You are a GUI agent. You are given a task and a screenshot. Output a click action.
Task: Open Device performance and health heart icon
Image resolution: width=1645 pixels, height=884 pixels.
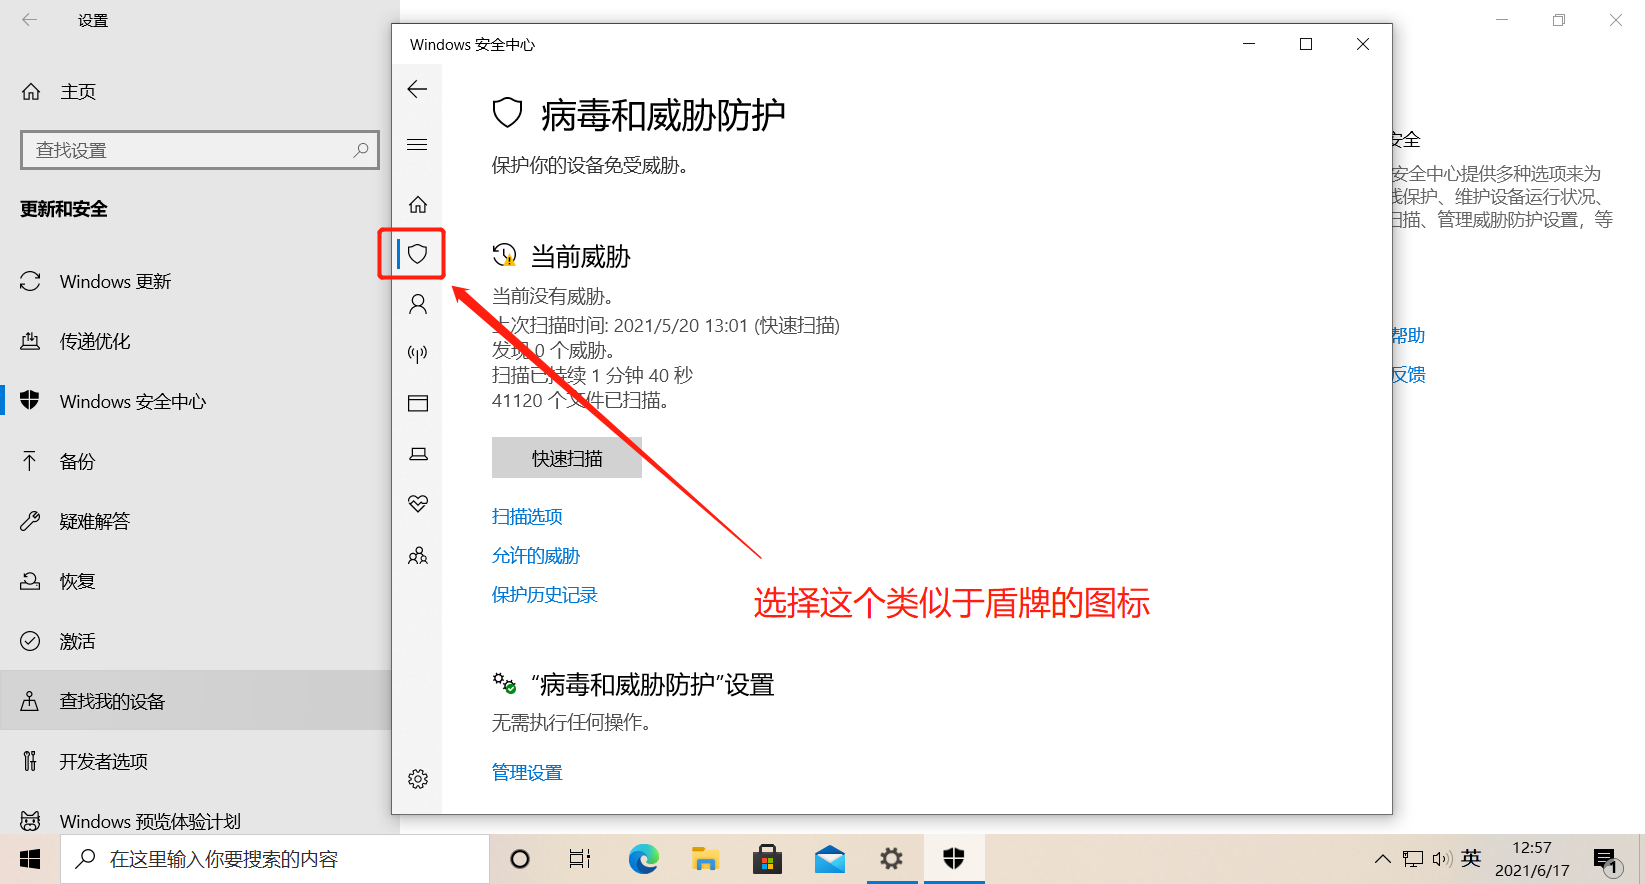(418, 504)
